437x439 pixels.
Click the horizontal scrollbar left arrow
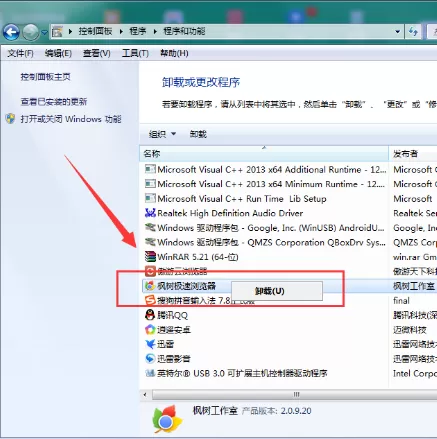click(x=145, y=395)
